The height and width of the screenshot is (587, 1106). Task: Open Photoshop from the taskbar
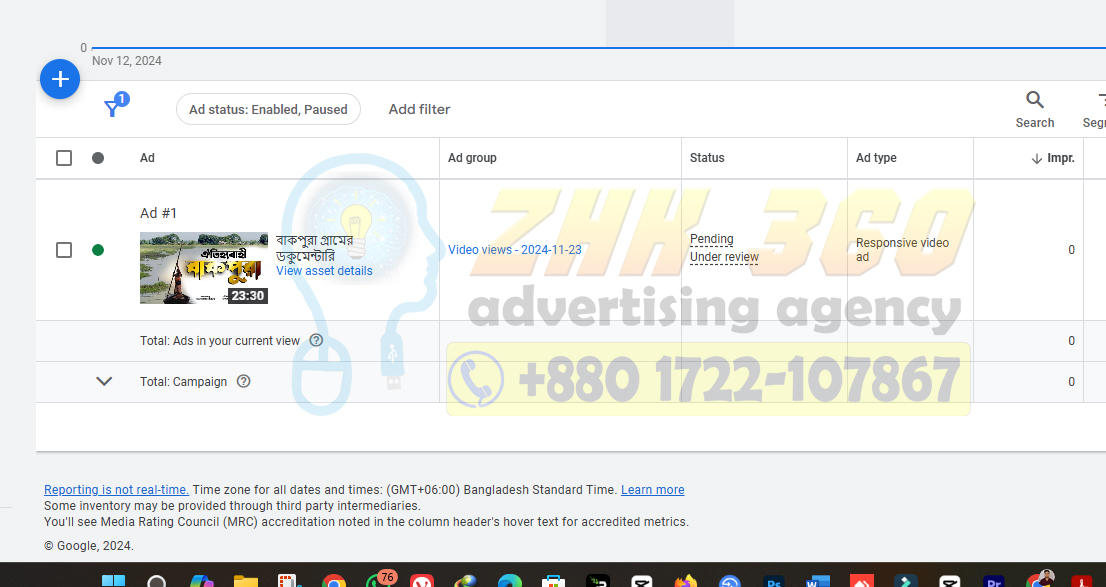(774, 581)
